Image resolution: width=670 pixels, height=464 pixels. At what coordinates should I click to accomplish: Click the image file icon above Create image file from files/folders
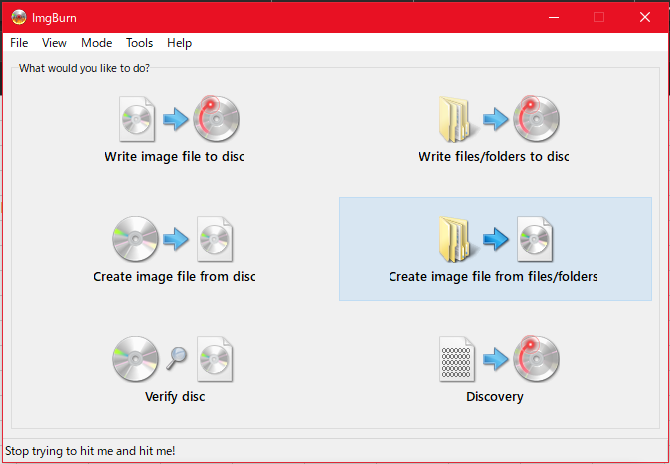coord(535,239)
